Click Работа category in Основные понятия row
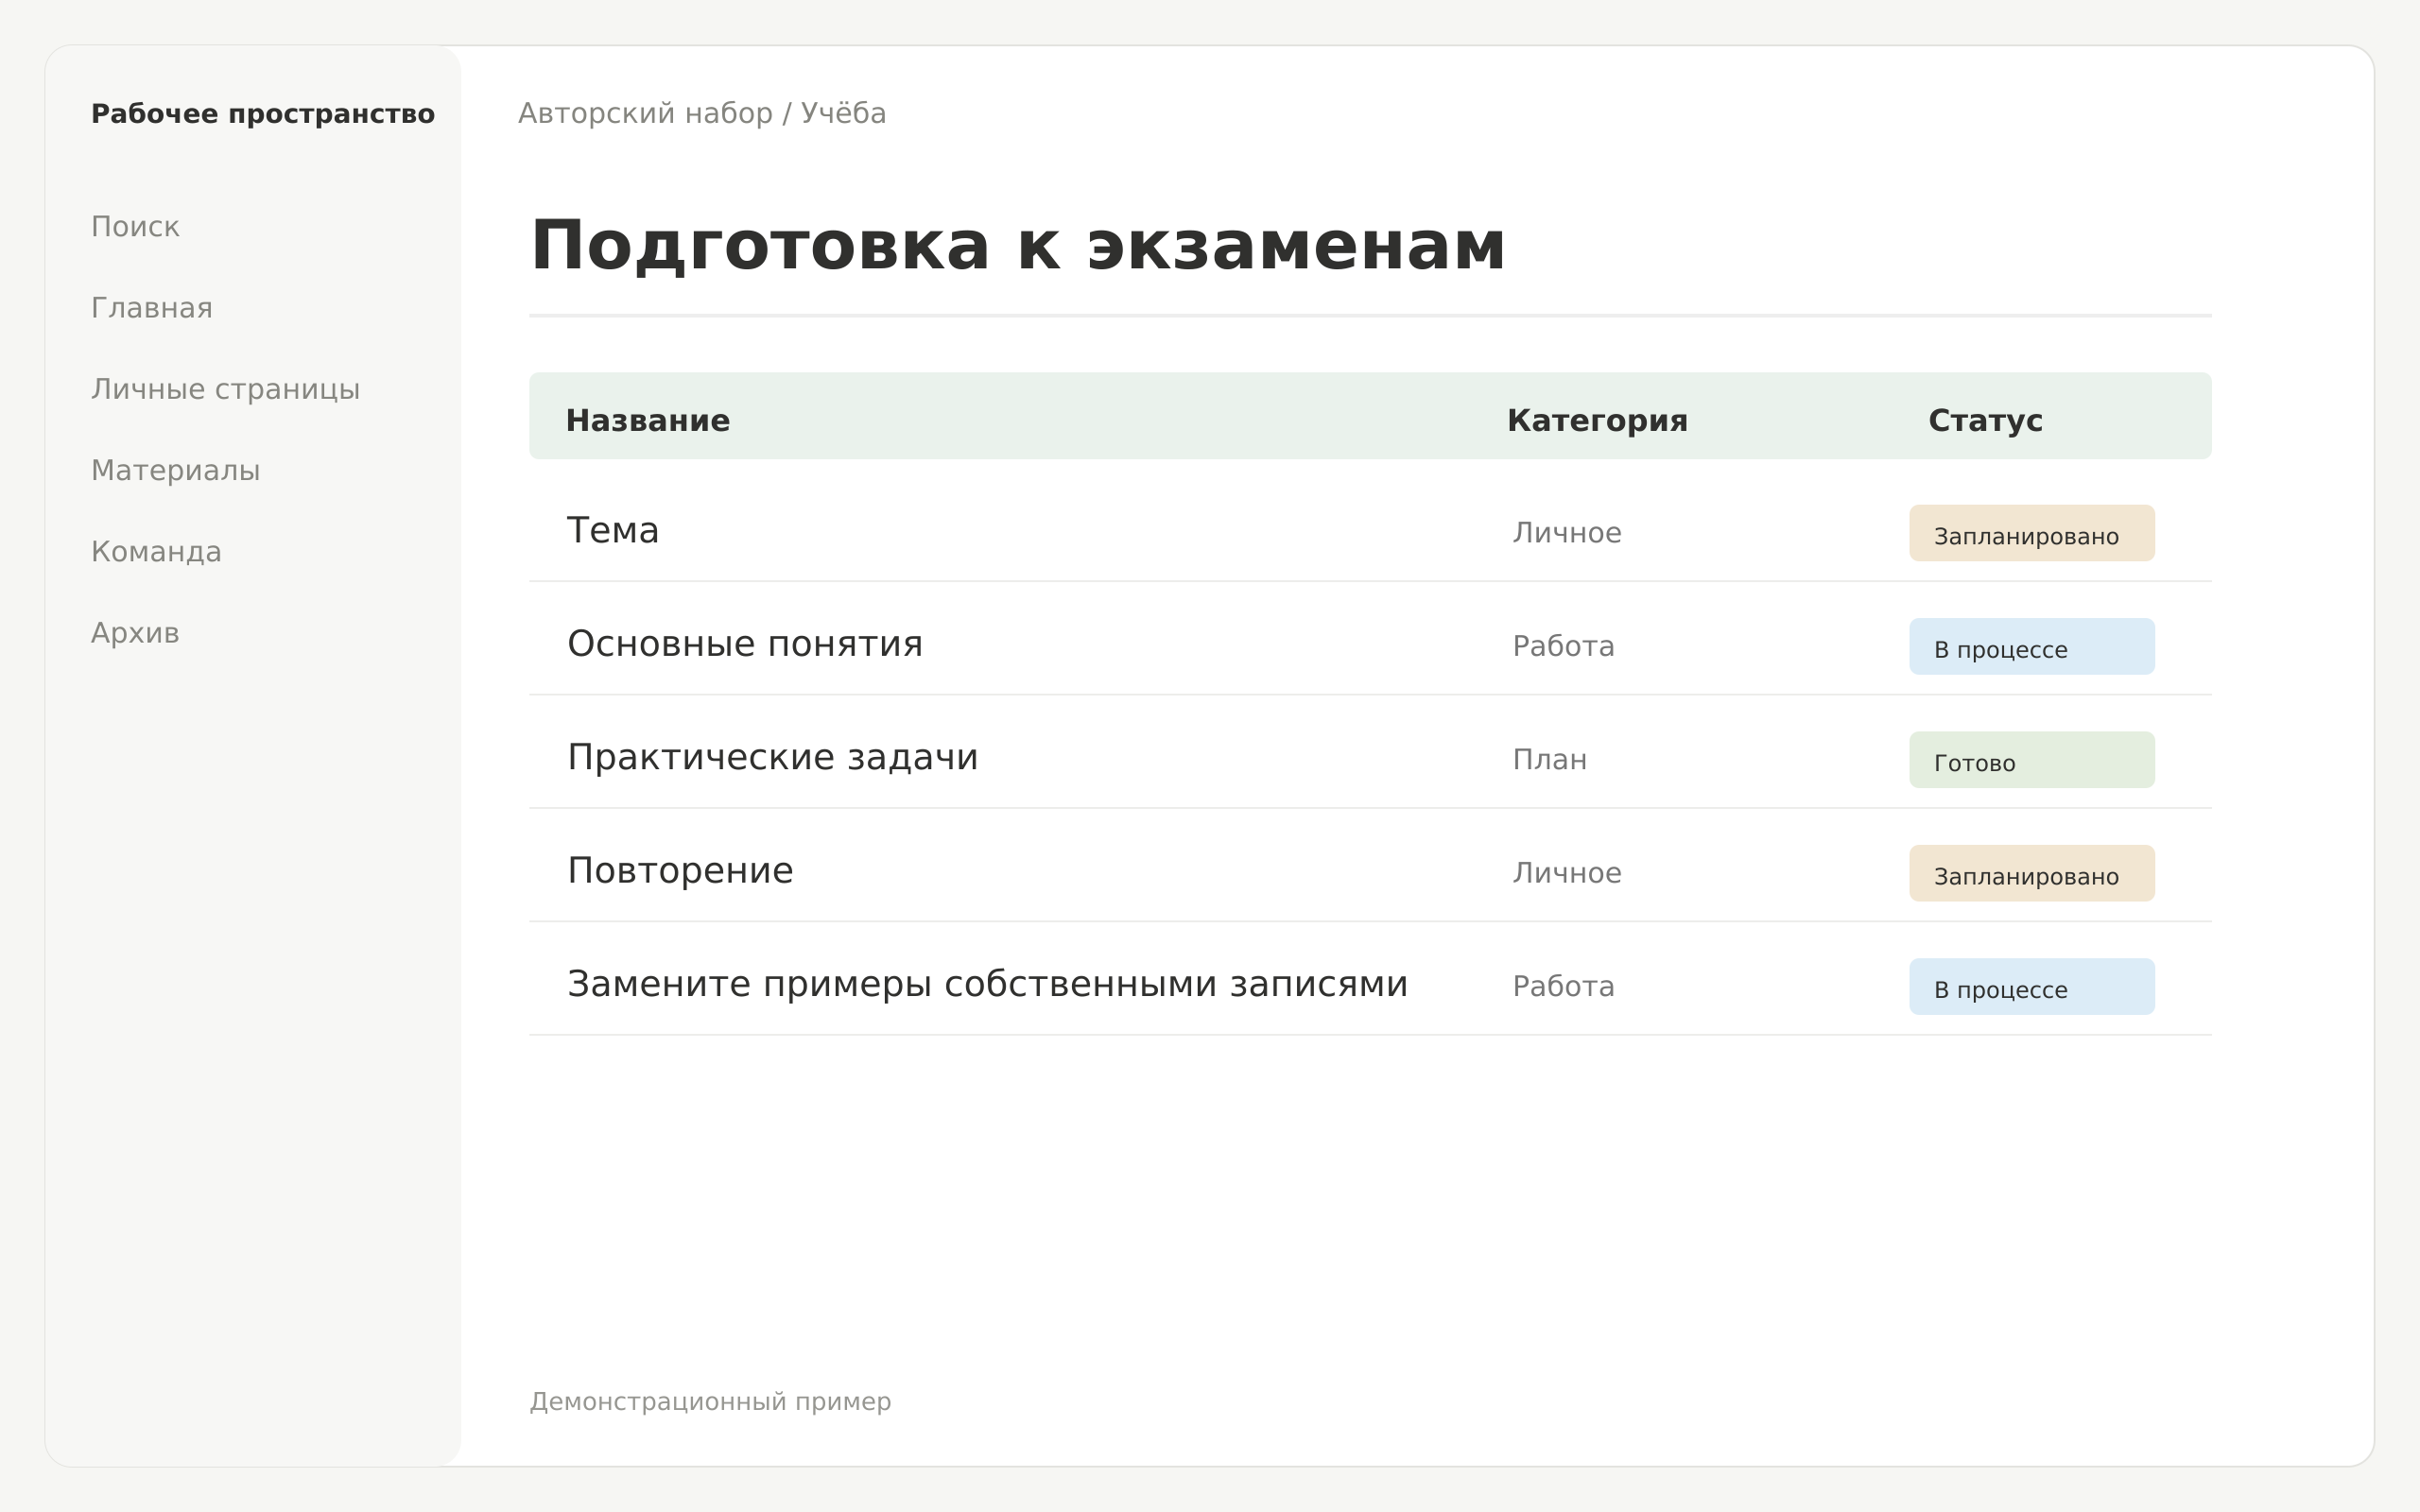The image size is (2420, 1512). pos(1563,647)
